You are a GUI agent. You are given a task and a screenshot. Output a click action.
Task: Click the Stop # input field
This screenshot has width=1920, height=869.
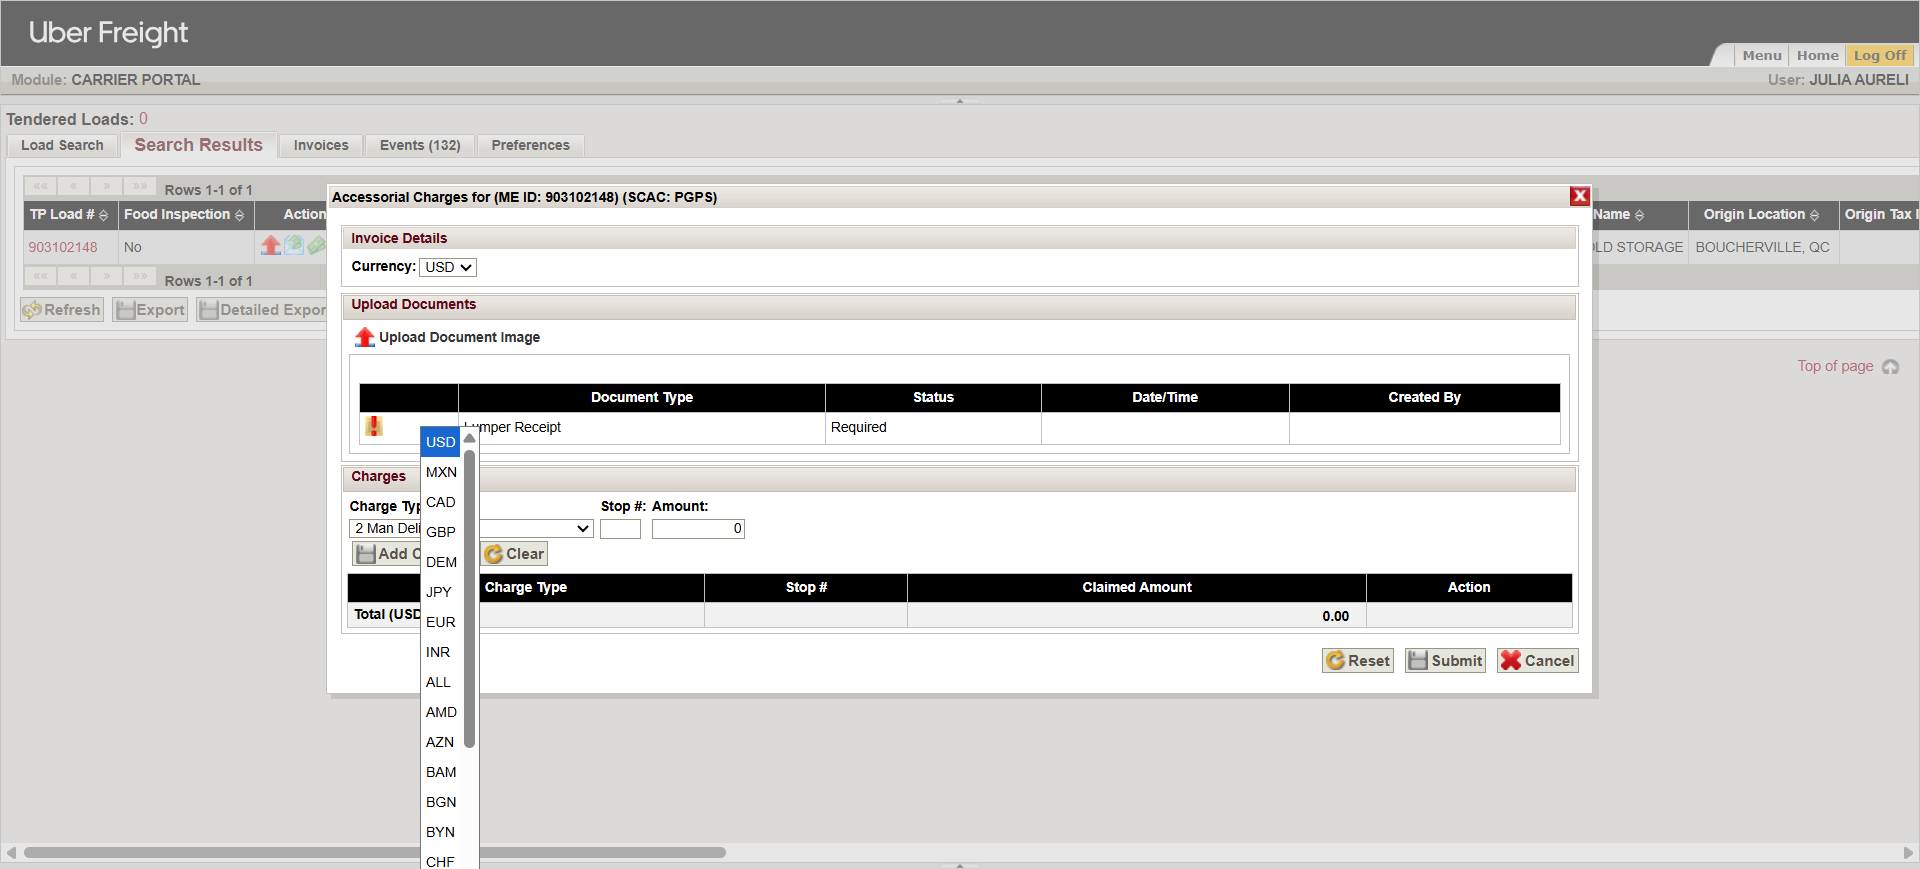(x=620, y=528)
